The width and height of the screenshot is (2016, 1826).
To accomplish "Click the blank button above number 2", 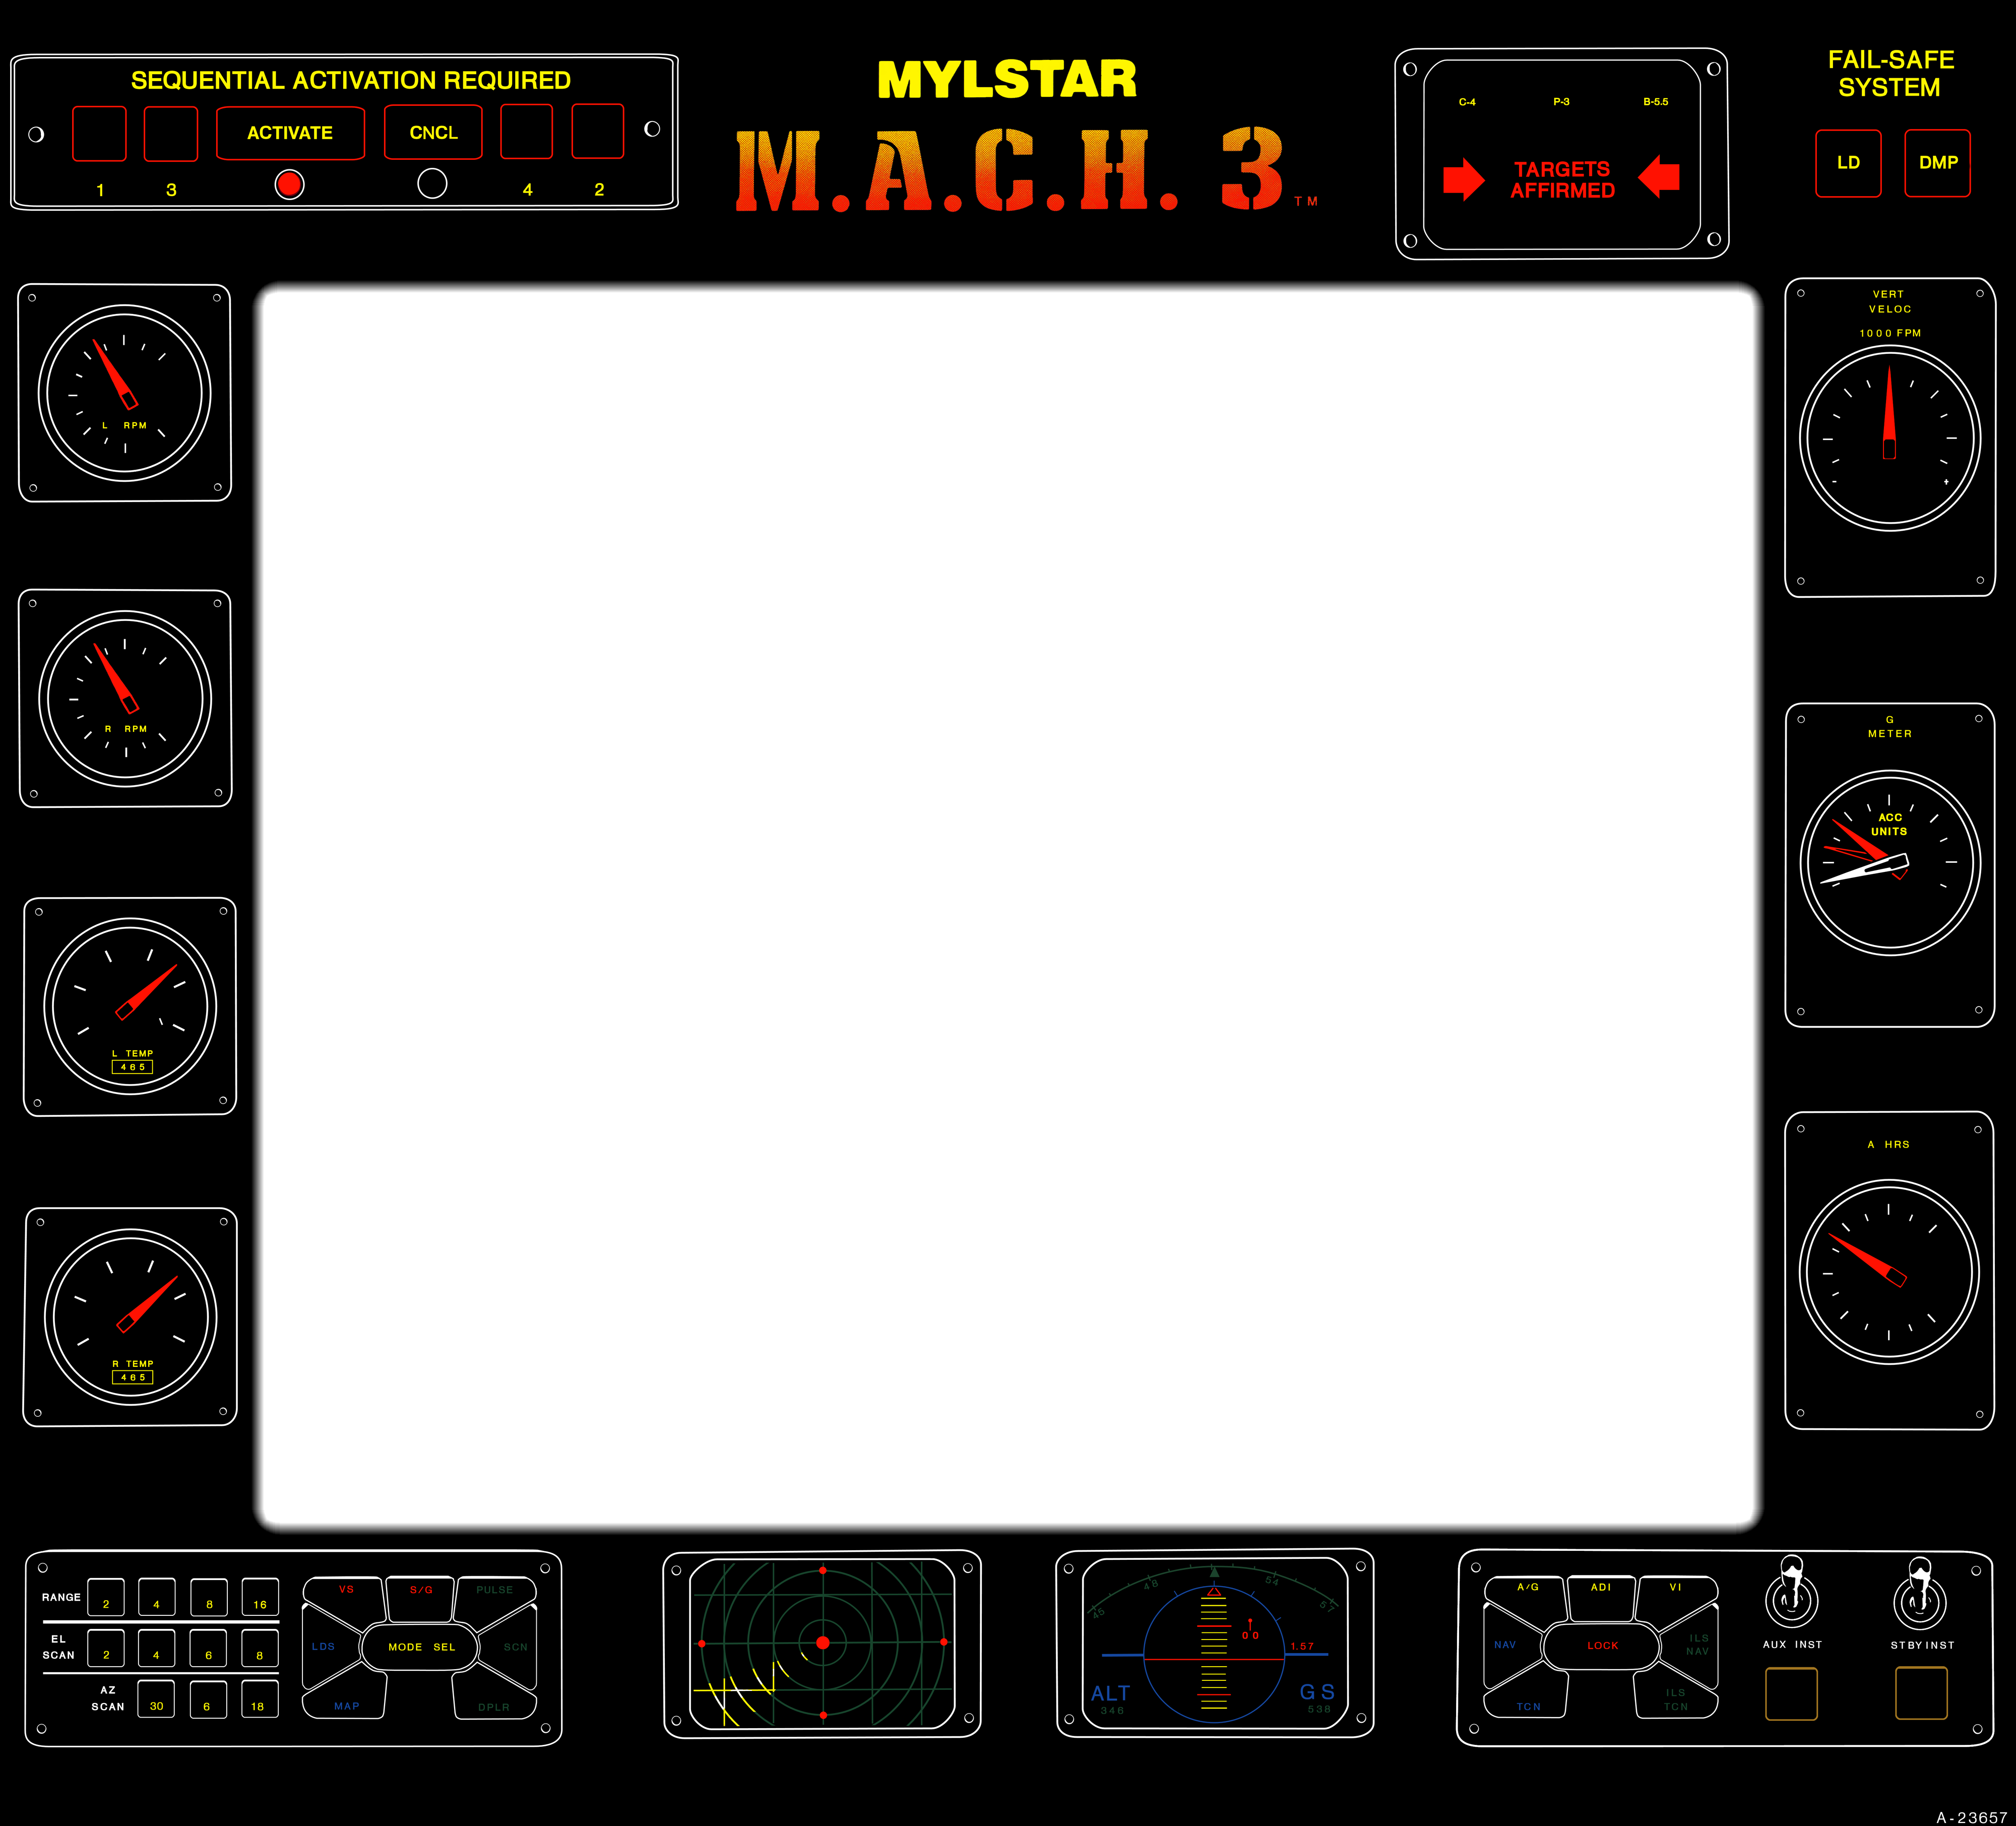I will 598,131.
